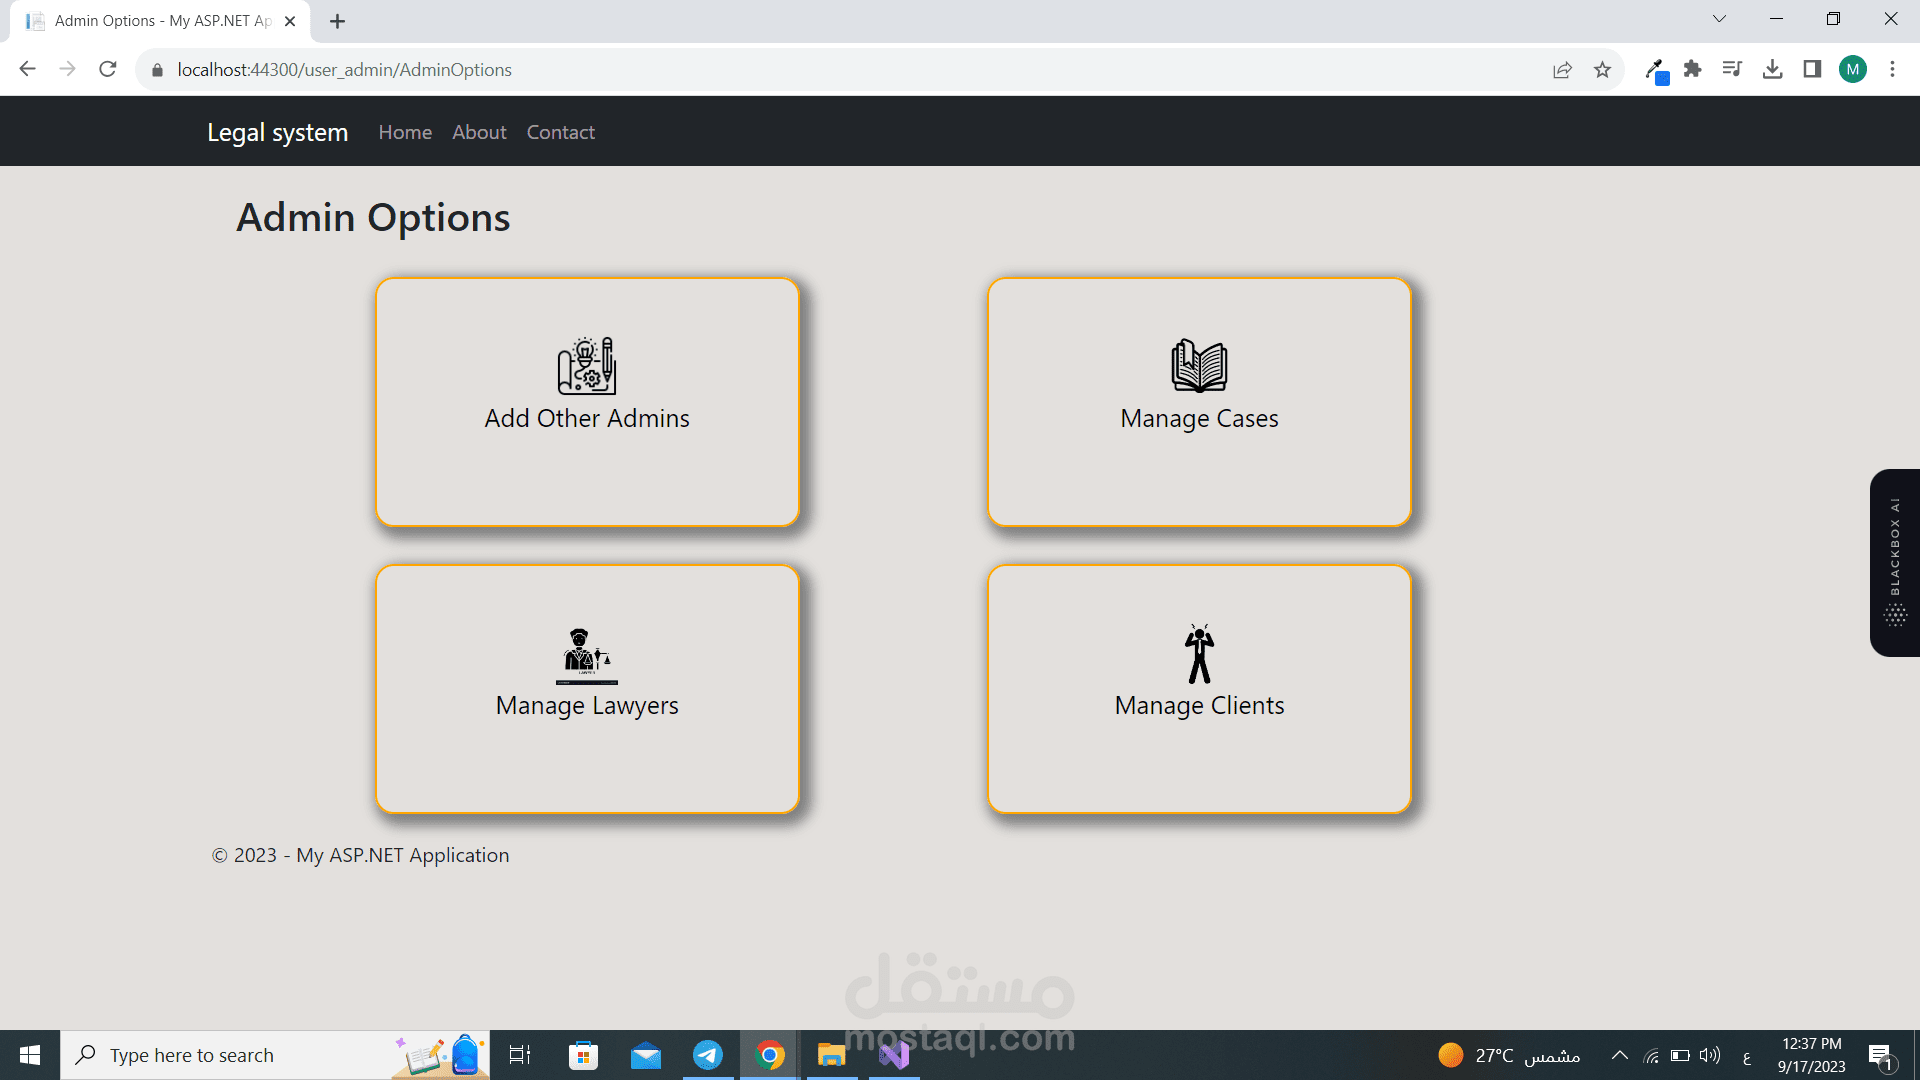Click the Legal system brand link
This screenshot has width=1920, height=1080.
pyautogui.click(x=277, y=132)
